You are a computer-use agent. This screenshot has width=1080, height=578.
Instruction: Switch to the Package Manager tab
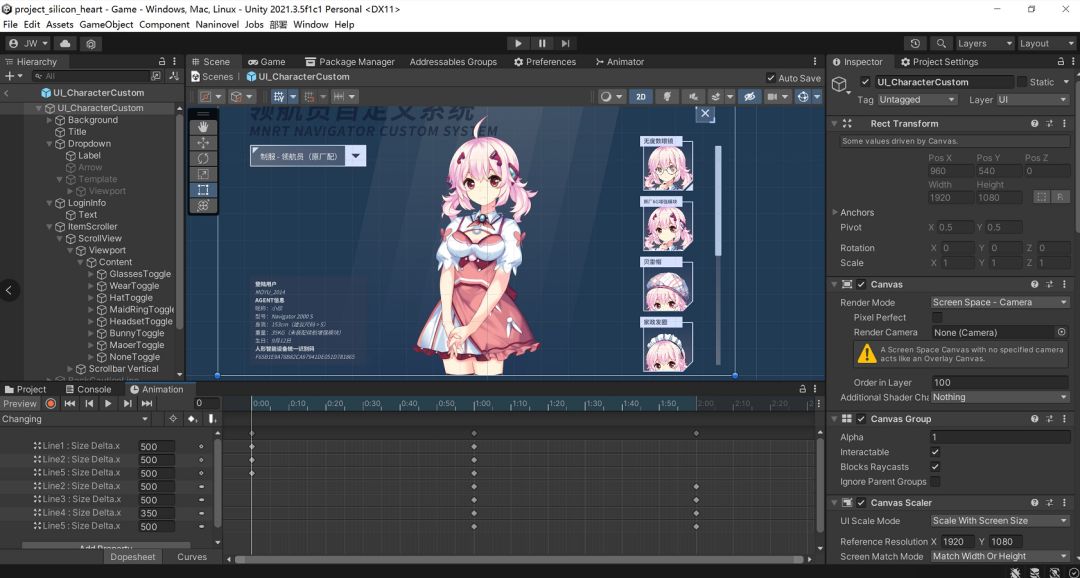pyautogui.click(x=350, y=62)
